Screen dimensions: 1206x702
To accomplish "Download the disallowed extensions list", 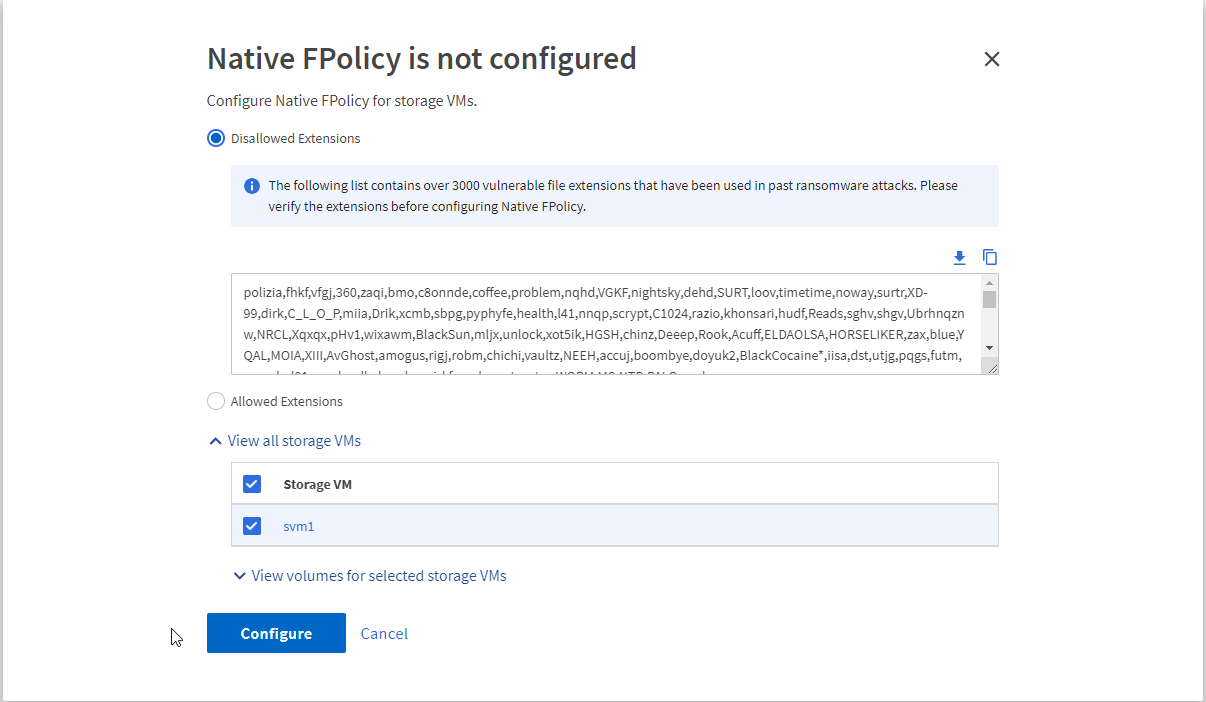I will [959, 257].
